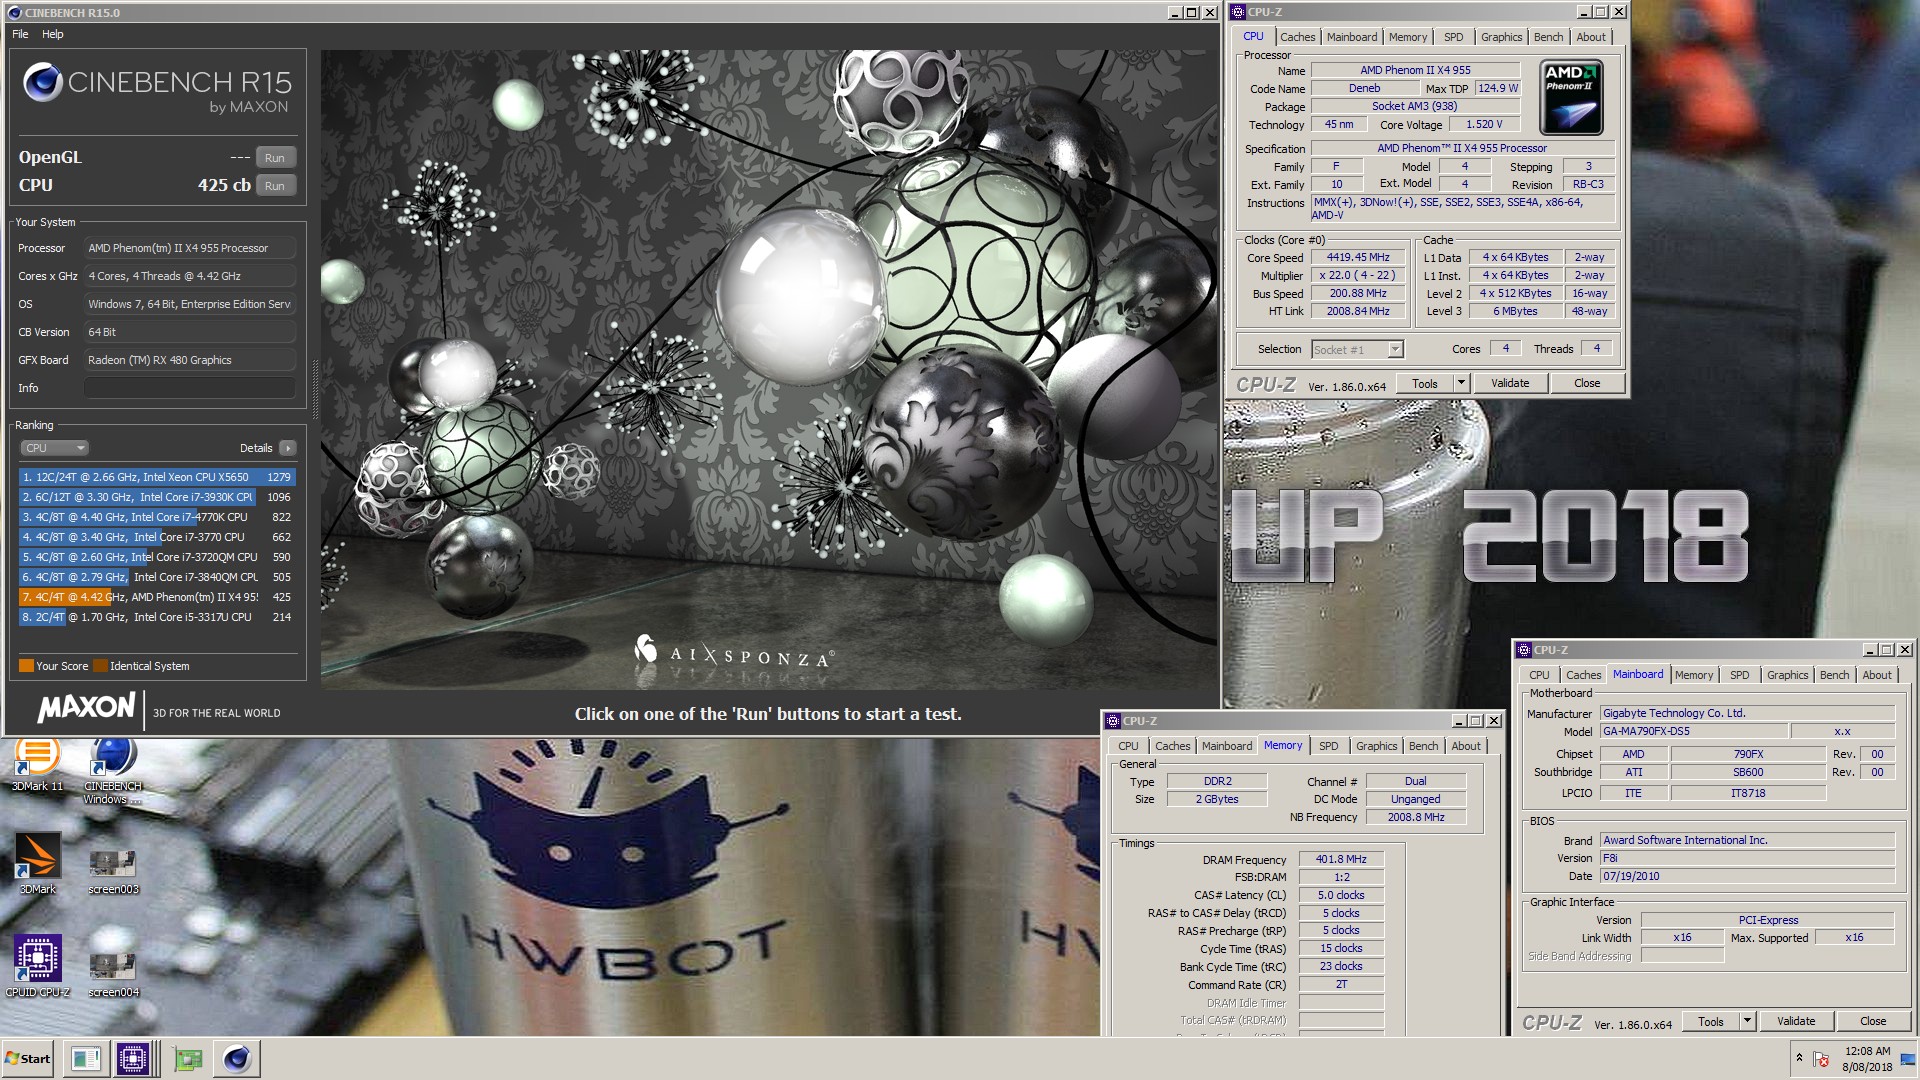This screenshot has width=1920, height=1080.
Task: Open the 3DMark desktop icon
Action: [x=37, y=864]
